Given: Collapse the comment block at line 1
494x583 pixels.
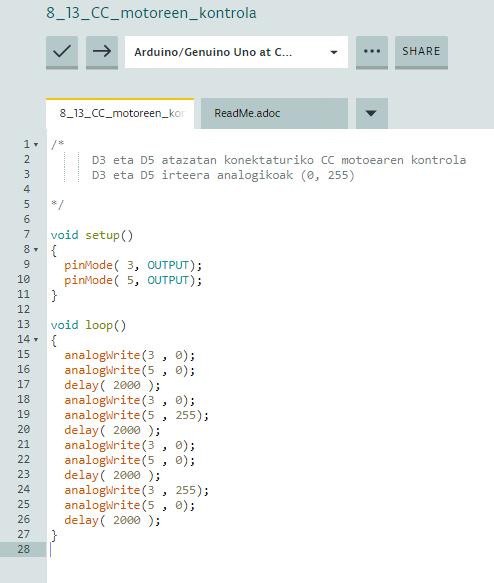Looking at the screenshot, I should (x=36, y=144).
